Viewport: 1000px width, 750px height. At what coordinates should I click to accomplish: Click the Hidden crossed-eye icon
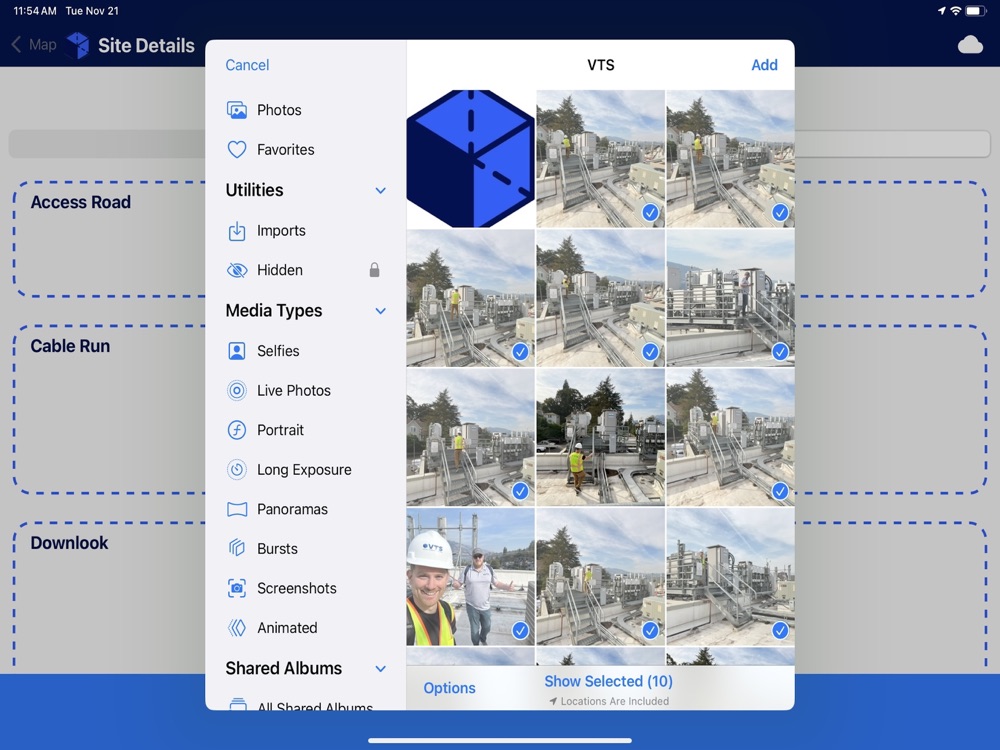click(x=237, y=270)
